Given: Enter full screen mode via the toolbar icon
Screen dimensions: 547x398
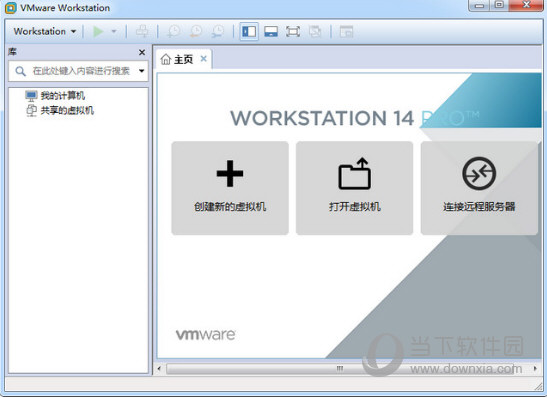Looking at the screenshot, I should (293, 32).
